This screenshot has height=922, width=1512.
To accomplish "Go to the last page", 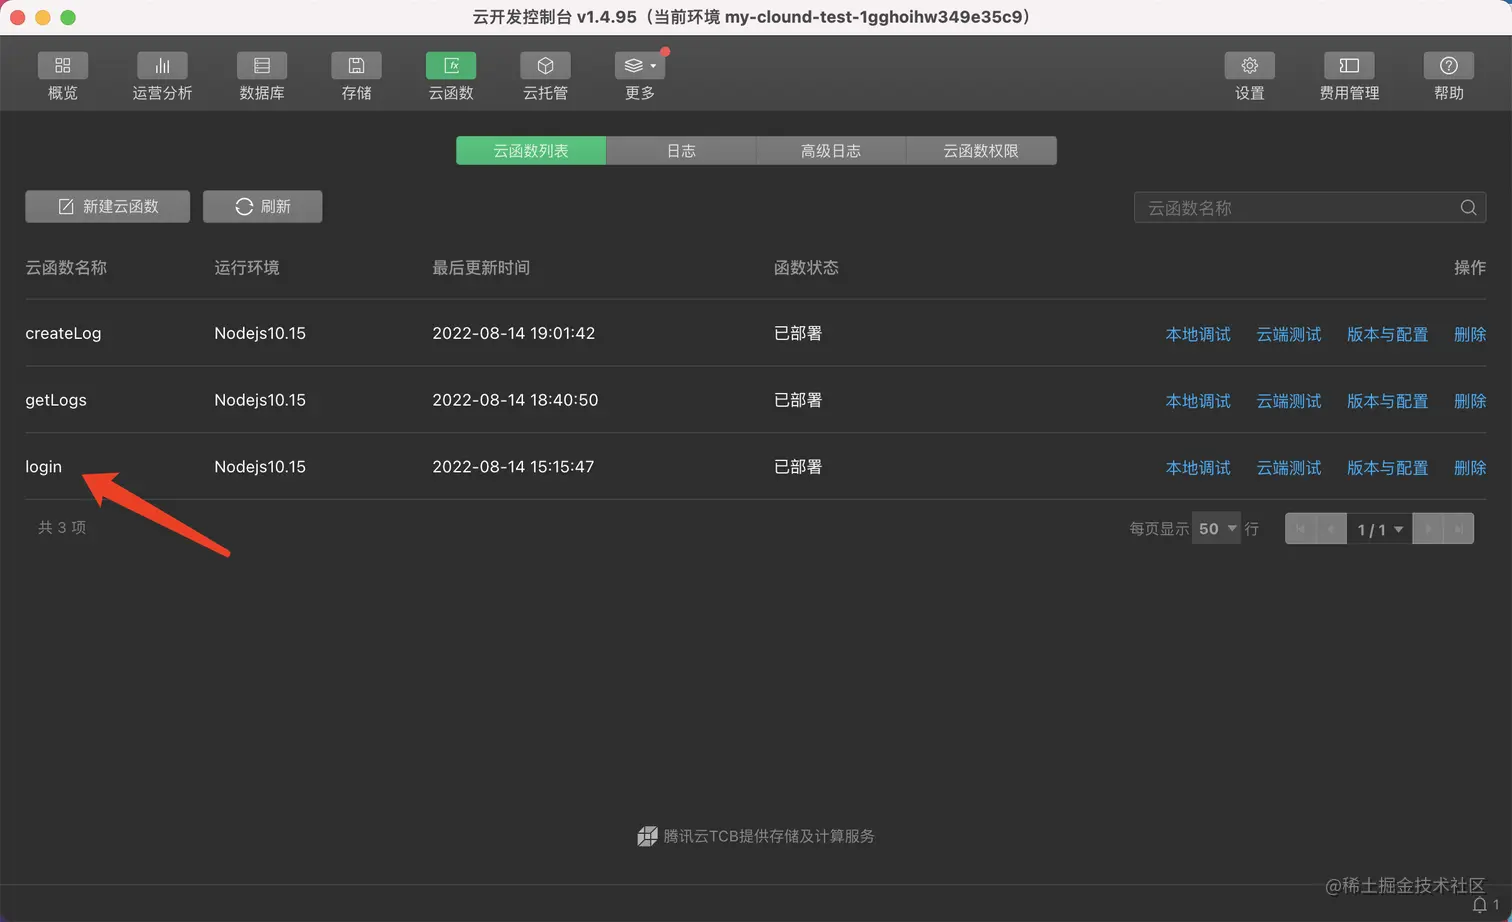I will 1459,529.
